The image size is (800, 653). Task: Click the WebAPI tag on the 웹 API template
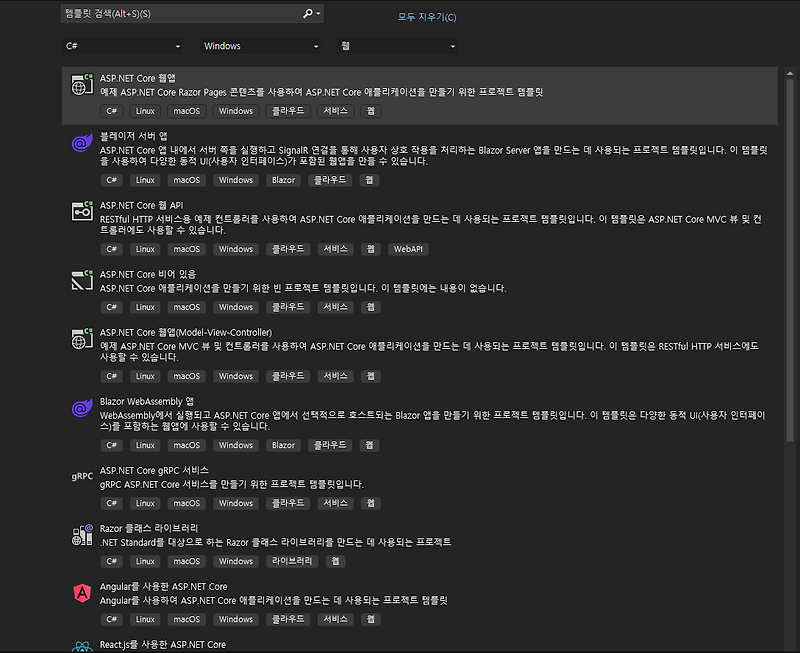click(x=407, y=249)
